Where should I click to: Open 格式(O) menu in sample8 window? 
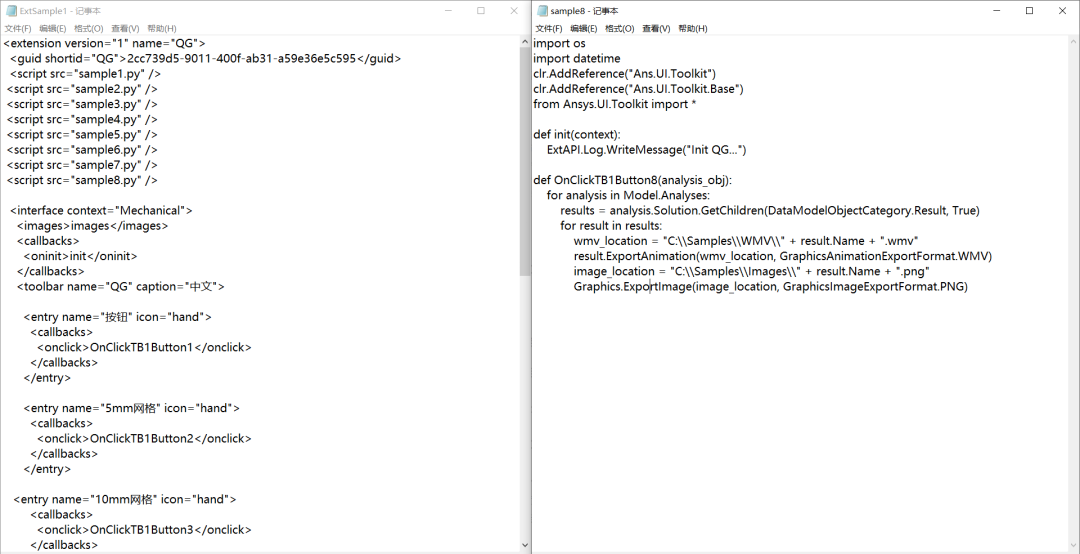(619, 28)
